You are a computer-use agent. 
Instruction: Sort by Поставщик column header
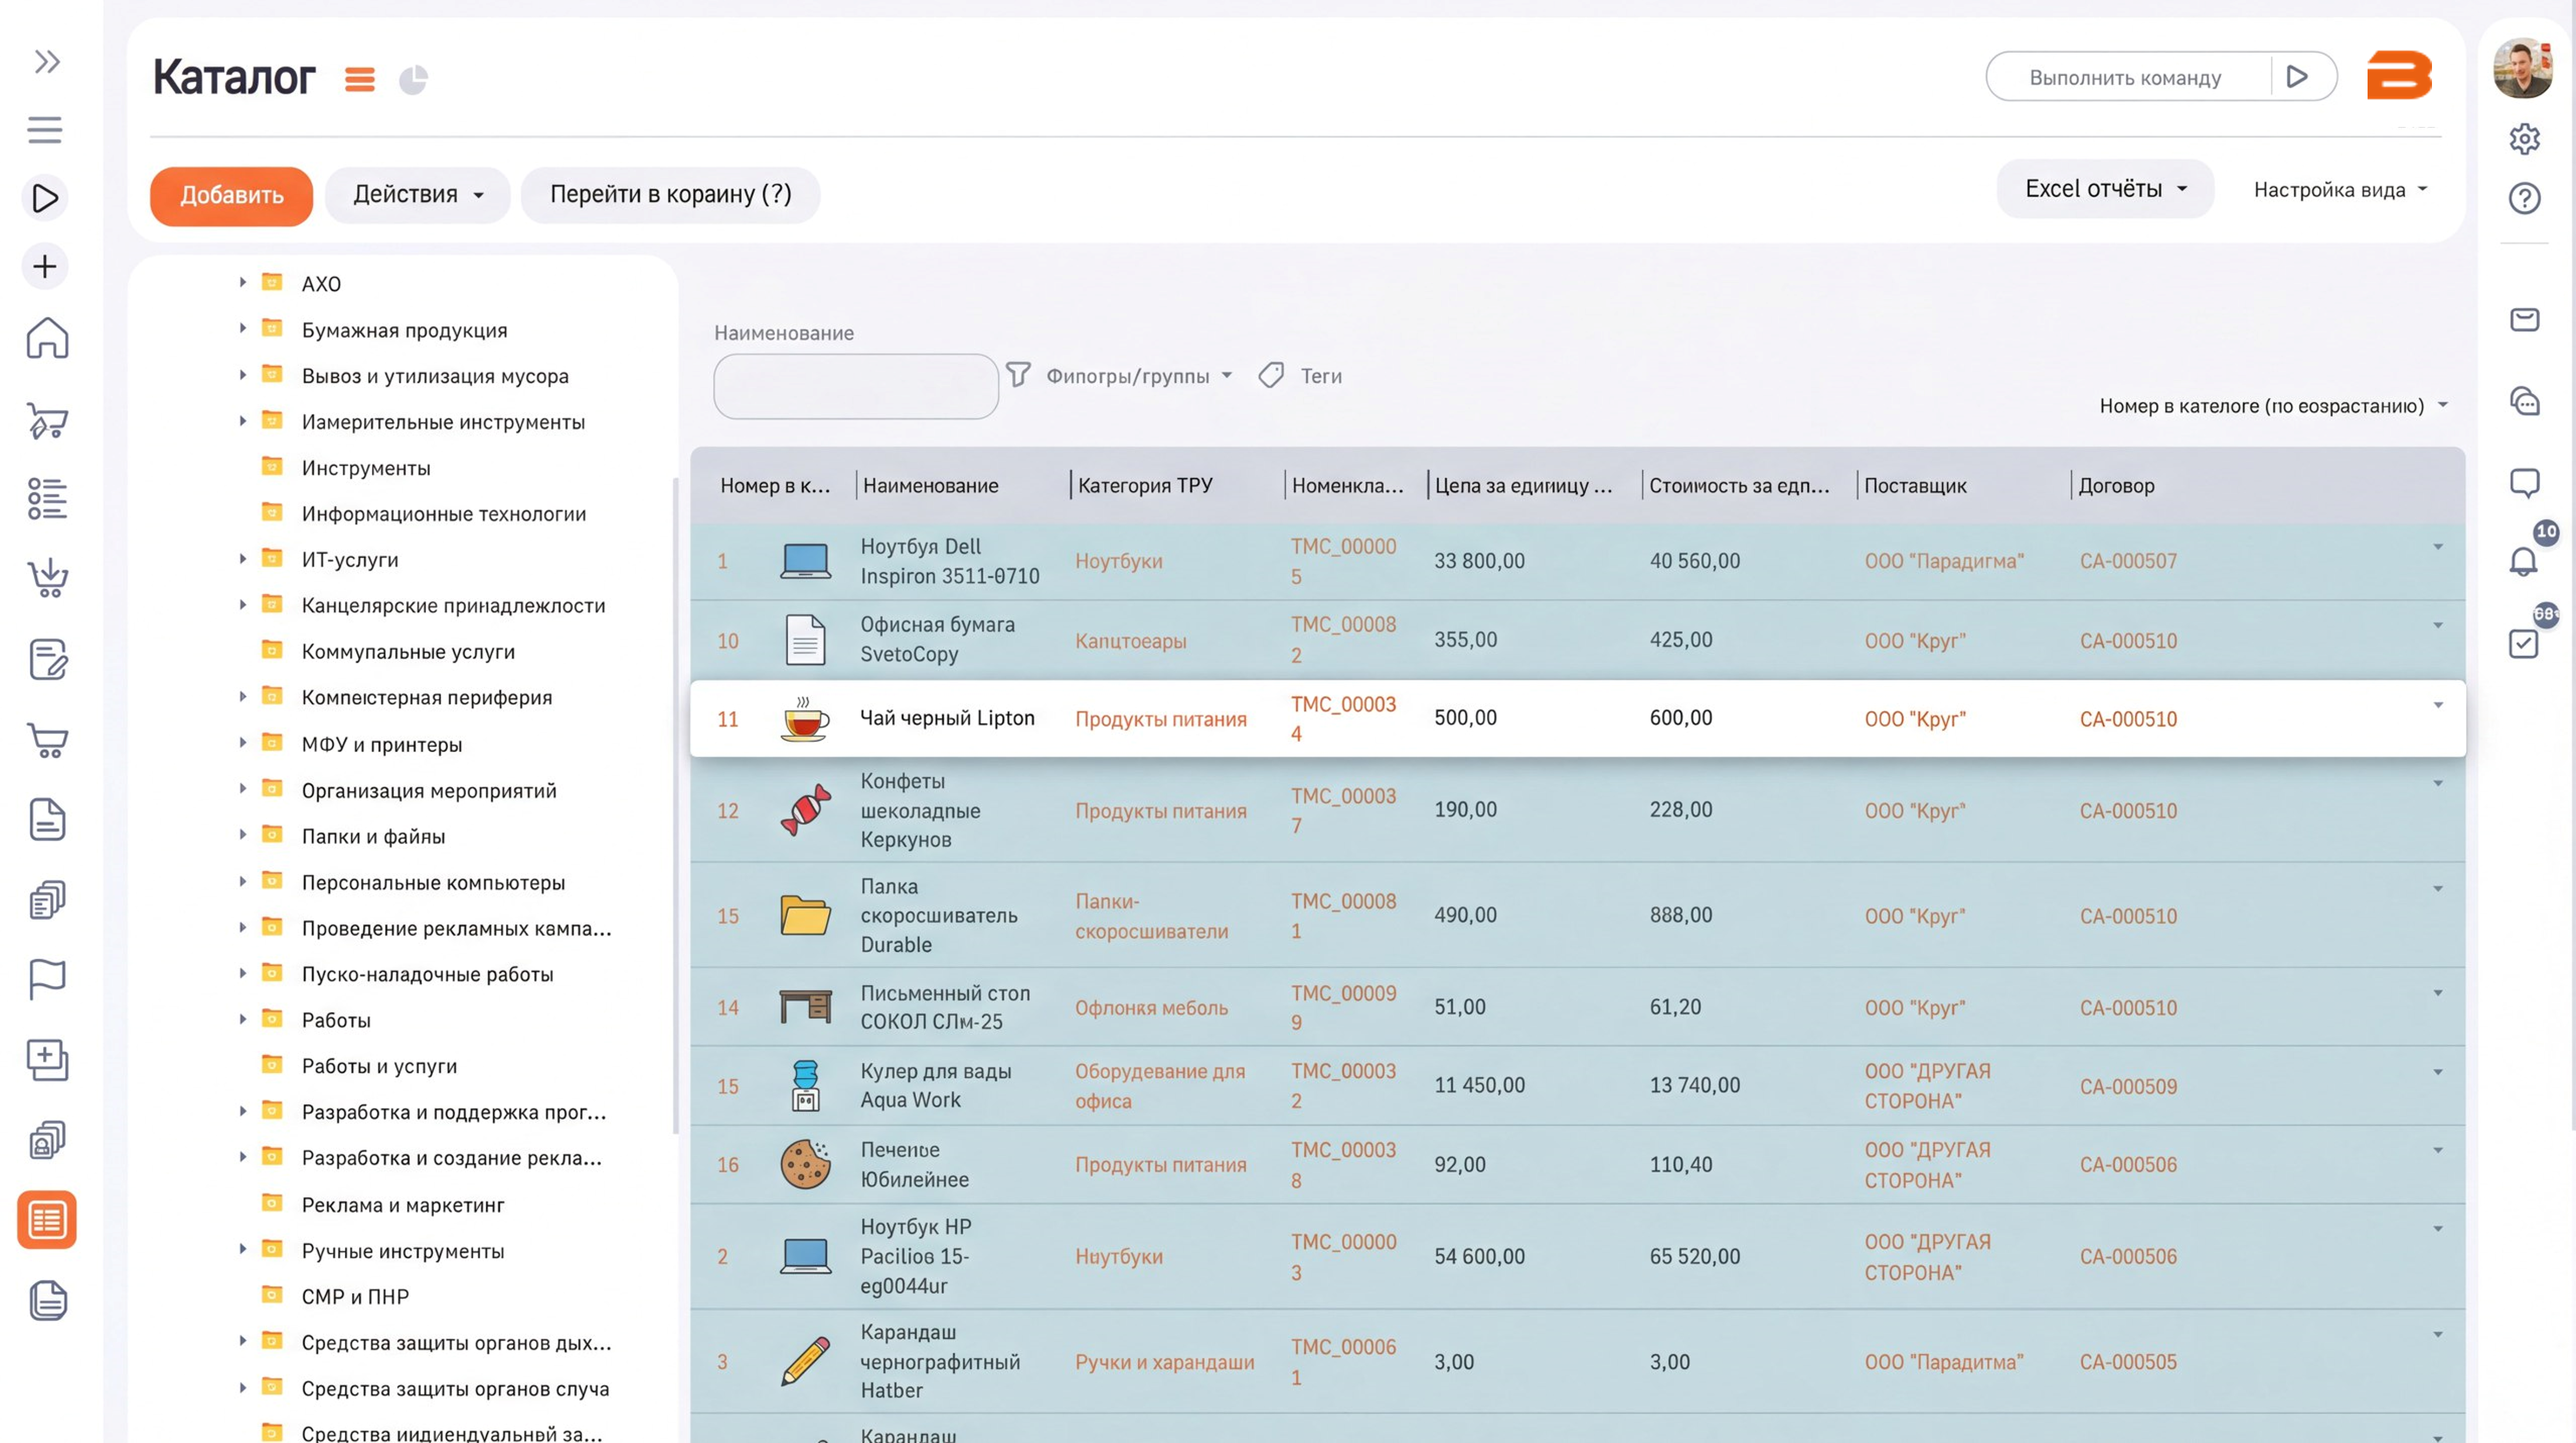pos(1915,486)
